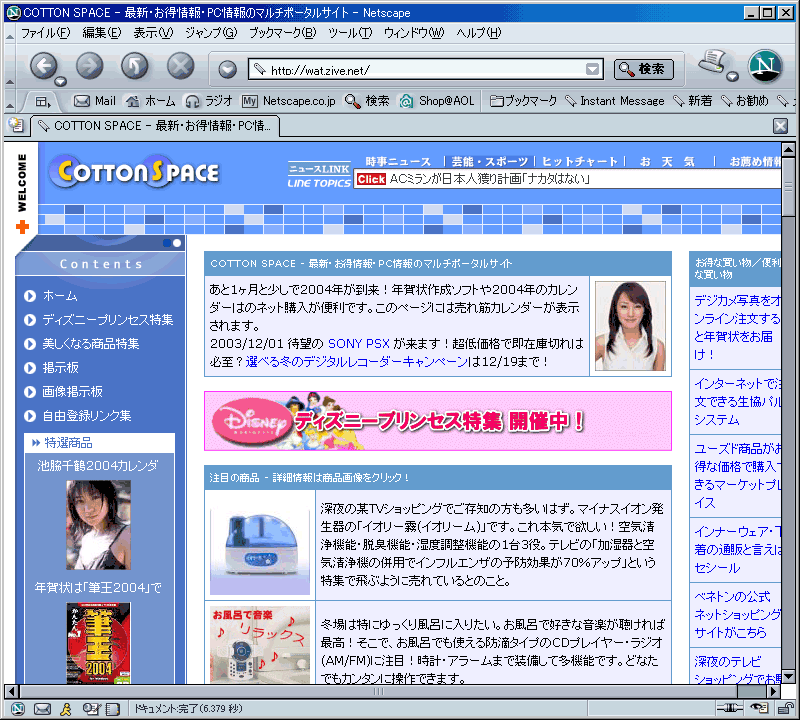800x720 pixels.
Task: Click the Print icon
Action: tap(712, 63)
